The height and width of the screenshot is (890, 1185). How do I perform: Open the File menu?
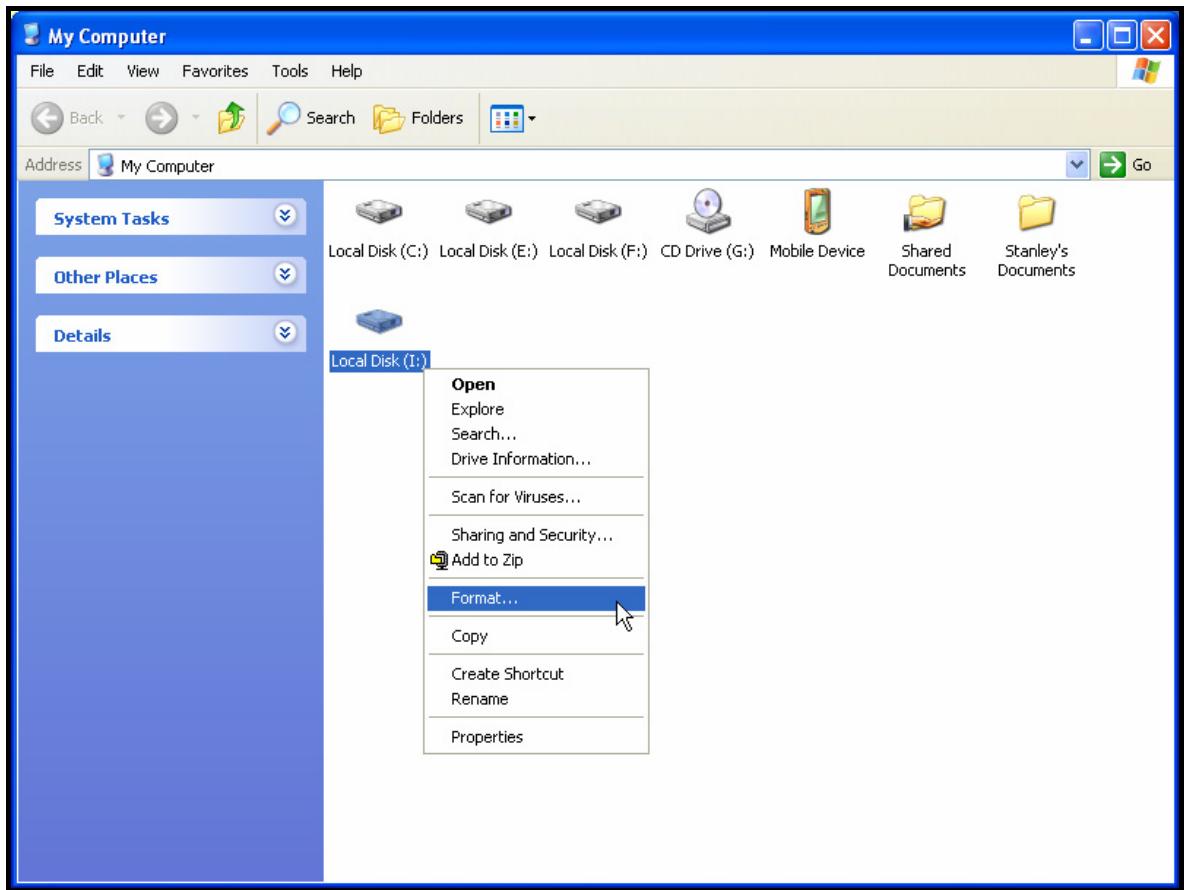point(42,71)
